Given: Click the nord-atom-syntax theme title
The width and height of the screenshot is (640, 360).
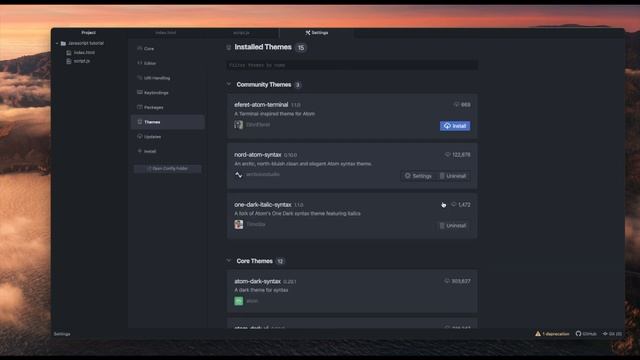Looking at the screenshot, I should coord(258,155).
